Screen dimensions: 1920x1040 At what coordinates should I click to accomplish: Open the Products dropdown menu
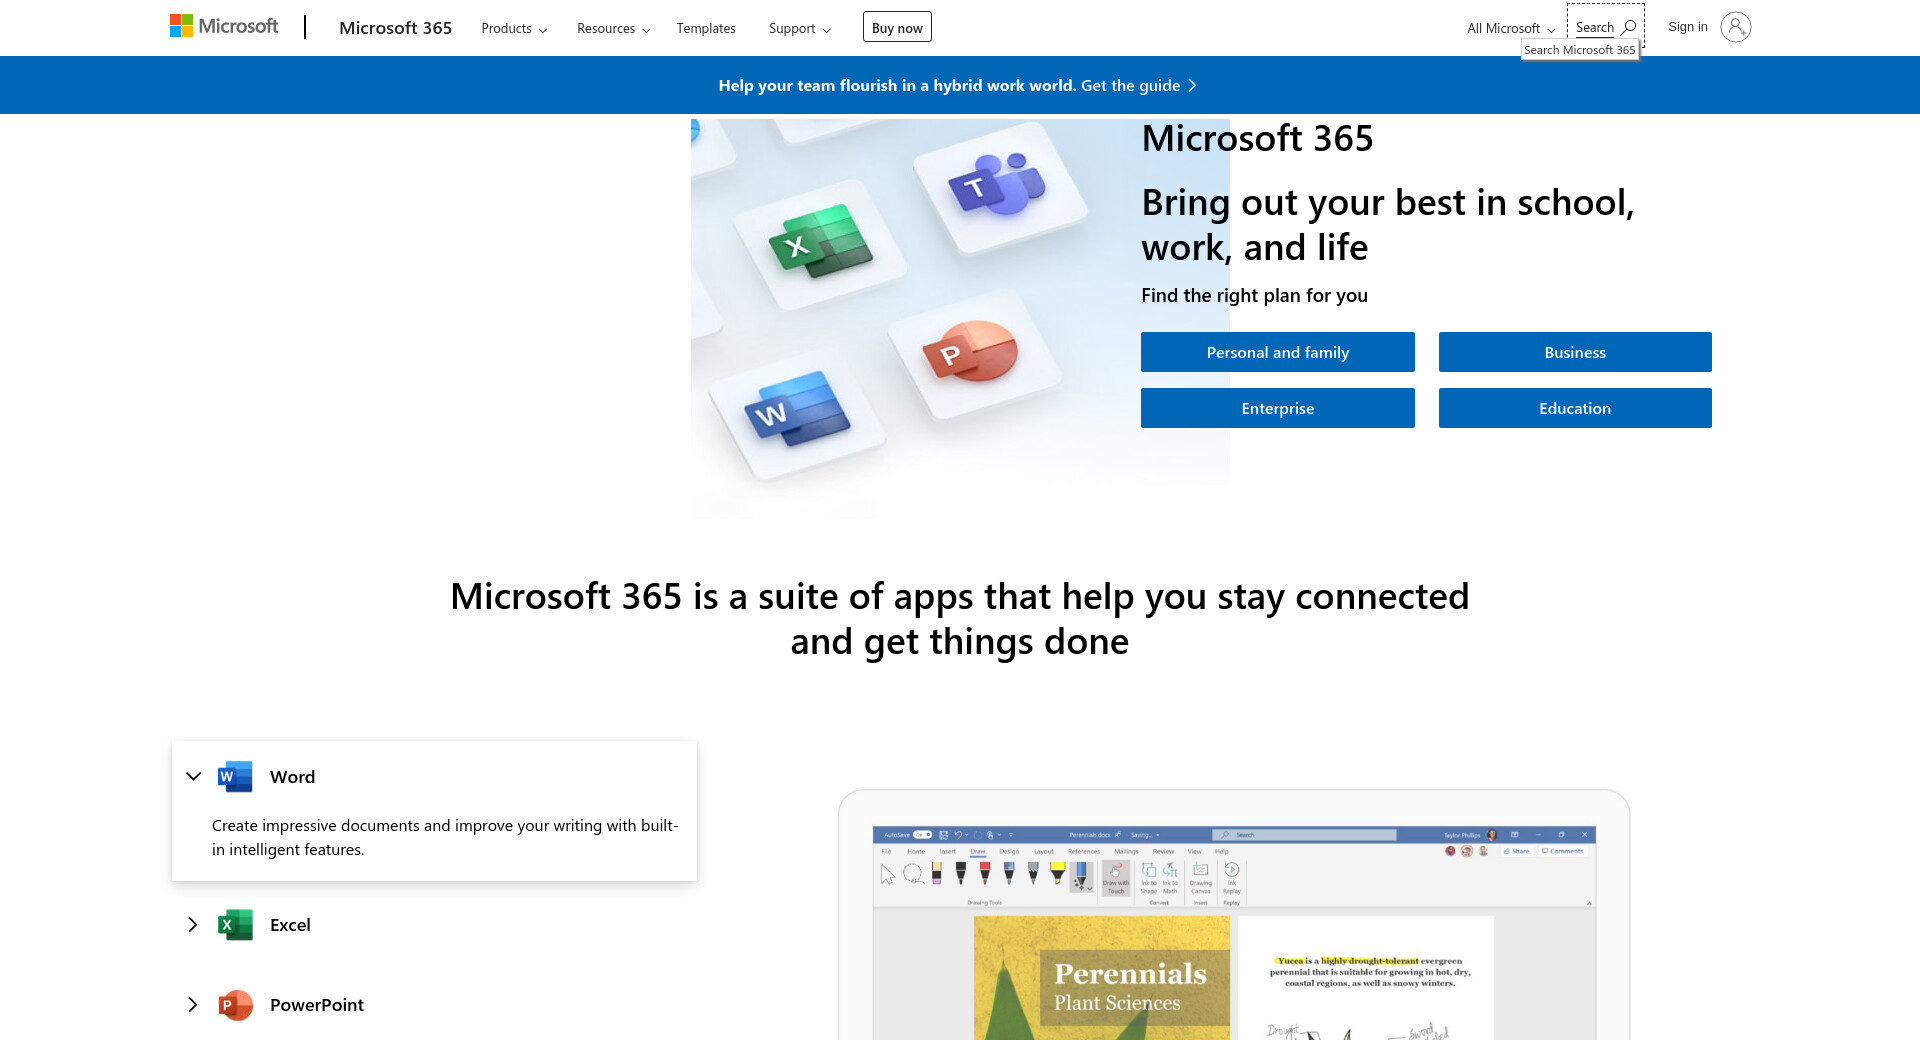pos(514,28)
